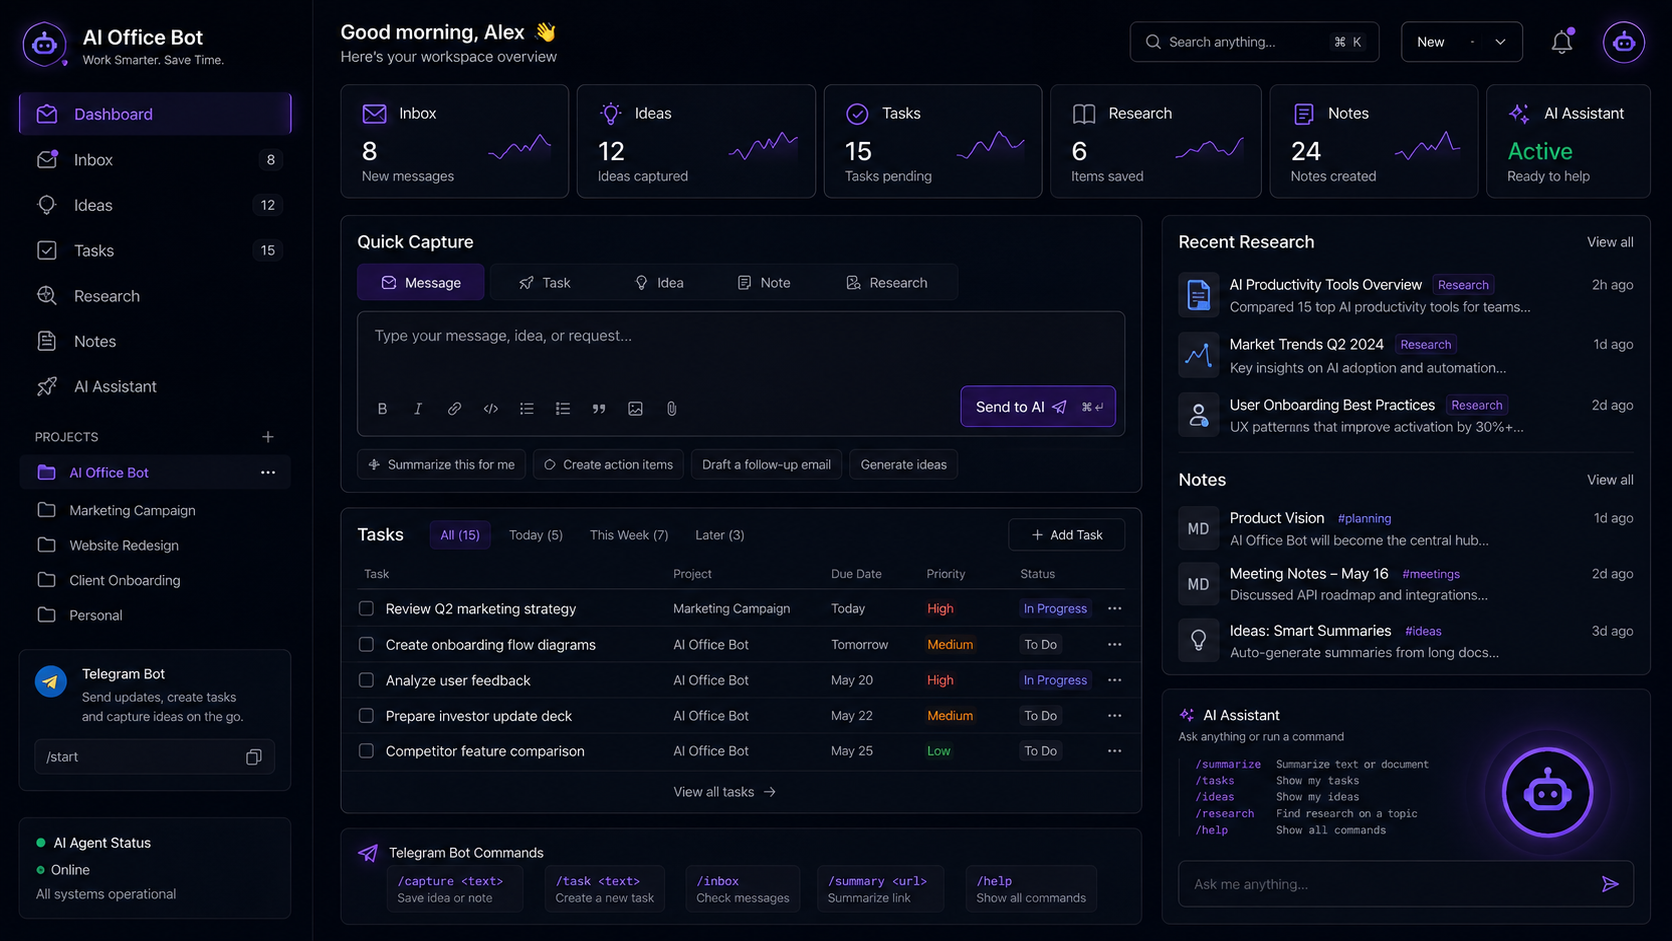The height and width of the screenshot is (941, 1672).
Task: Check the Review Q2 marketing strategy task
Action: click(366, 608)
